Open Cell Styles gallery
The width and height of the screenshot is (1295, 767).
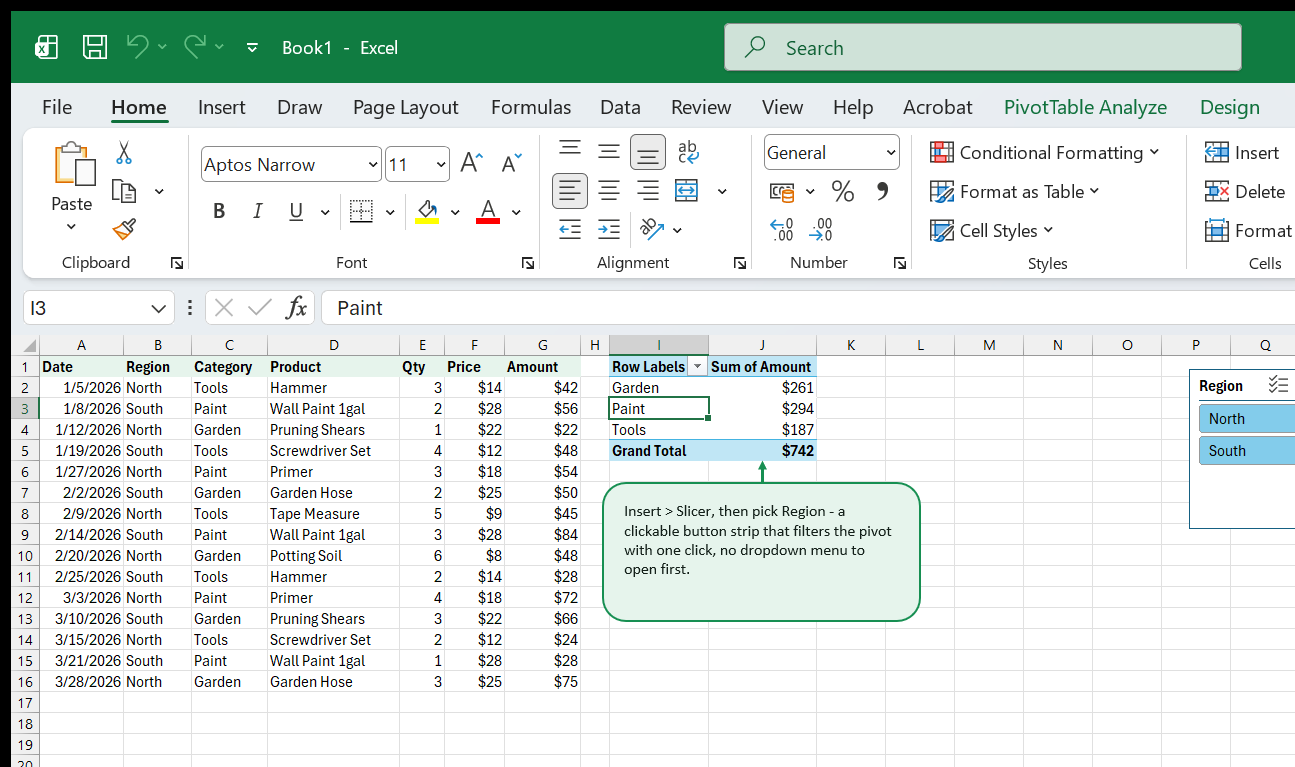click(x=992, y=230)
